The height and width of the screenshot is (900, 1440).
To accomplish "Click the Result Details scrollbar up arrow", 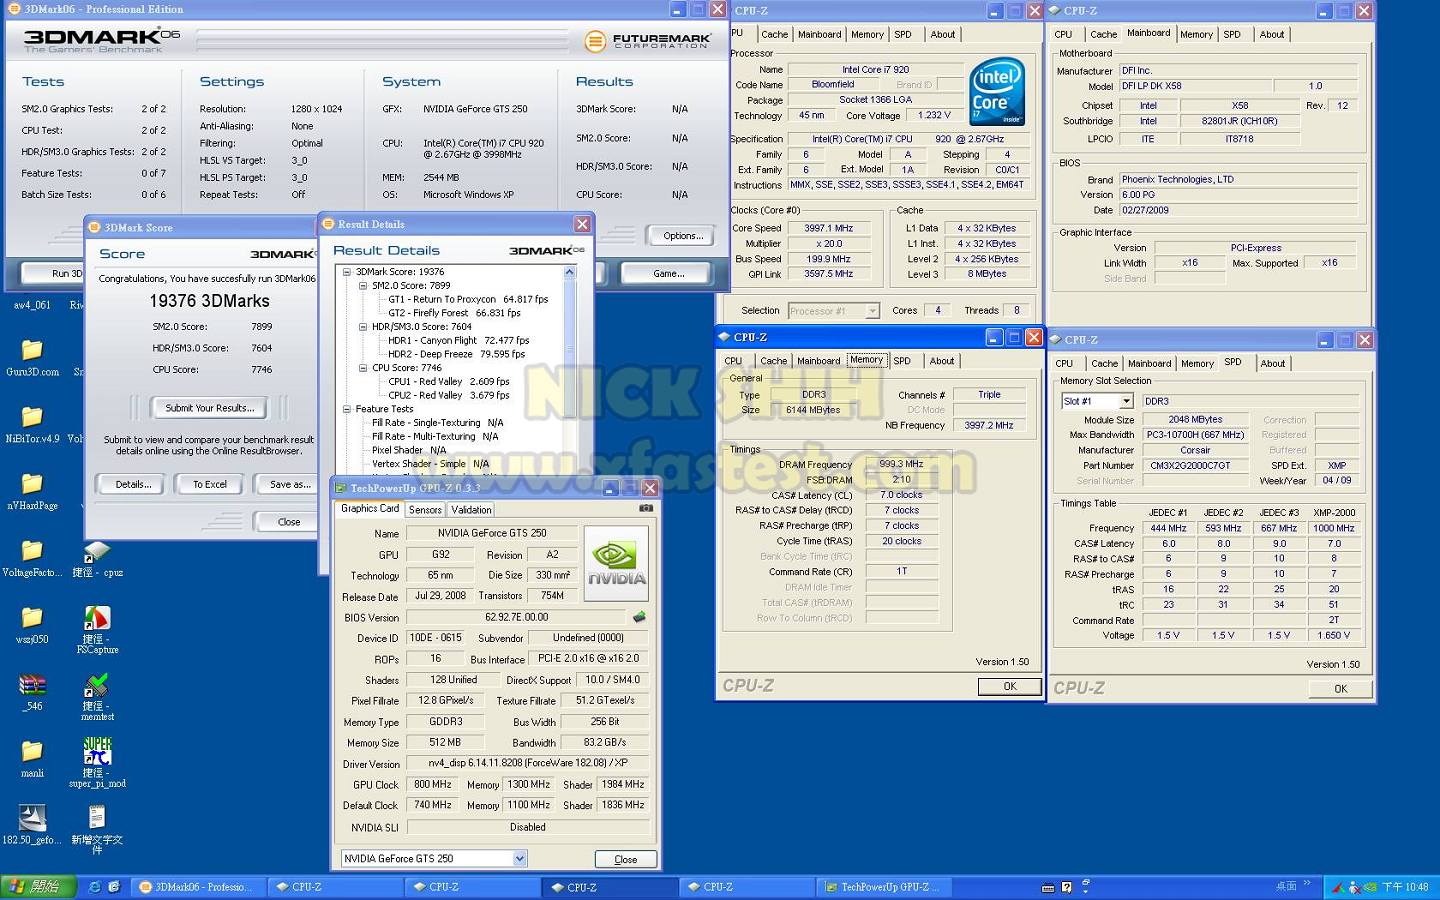I will (570, 272).
